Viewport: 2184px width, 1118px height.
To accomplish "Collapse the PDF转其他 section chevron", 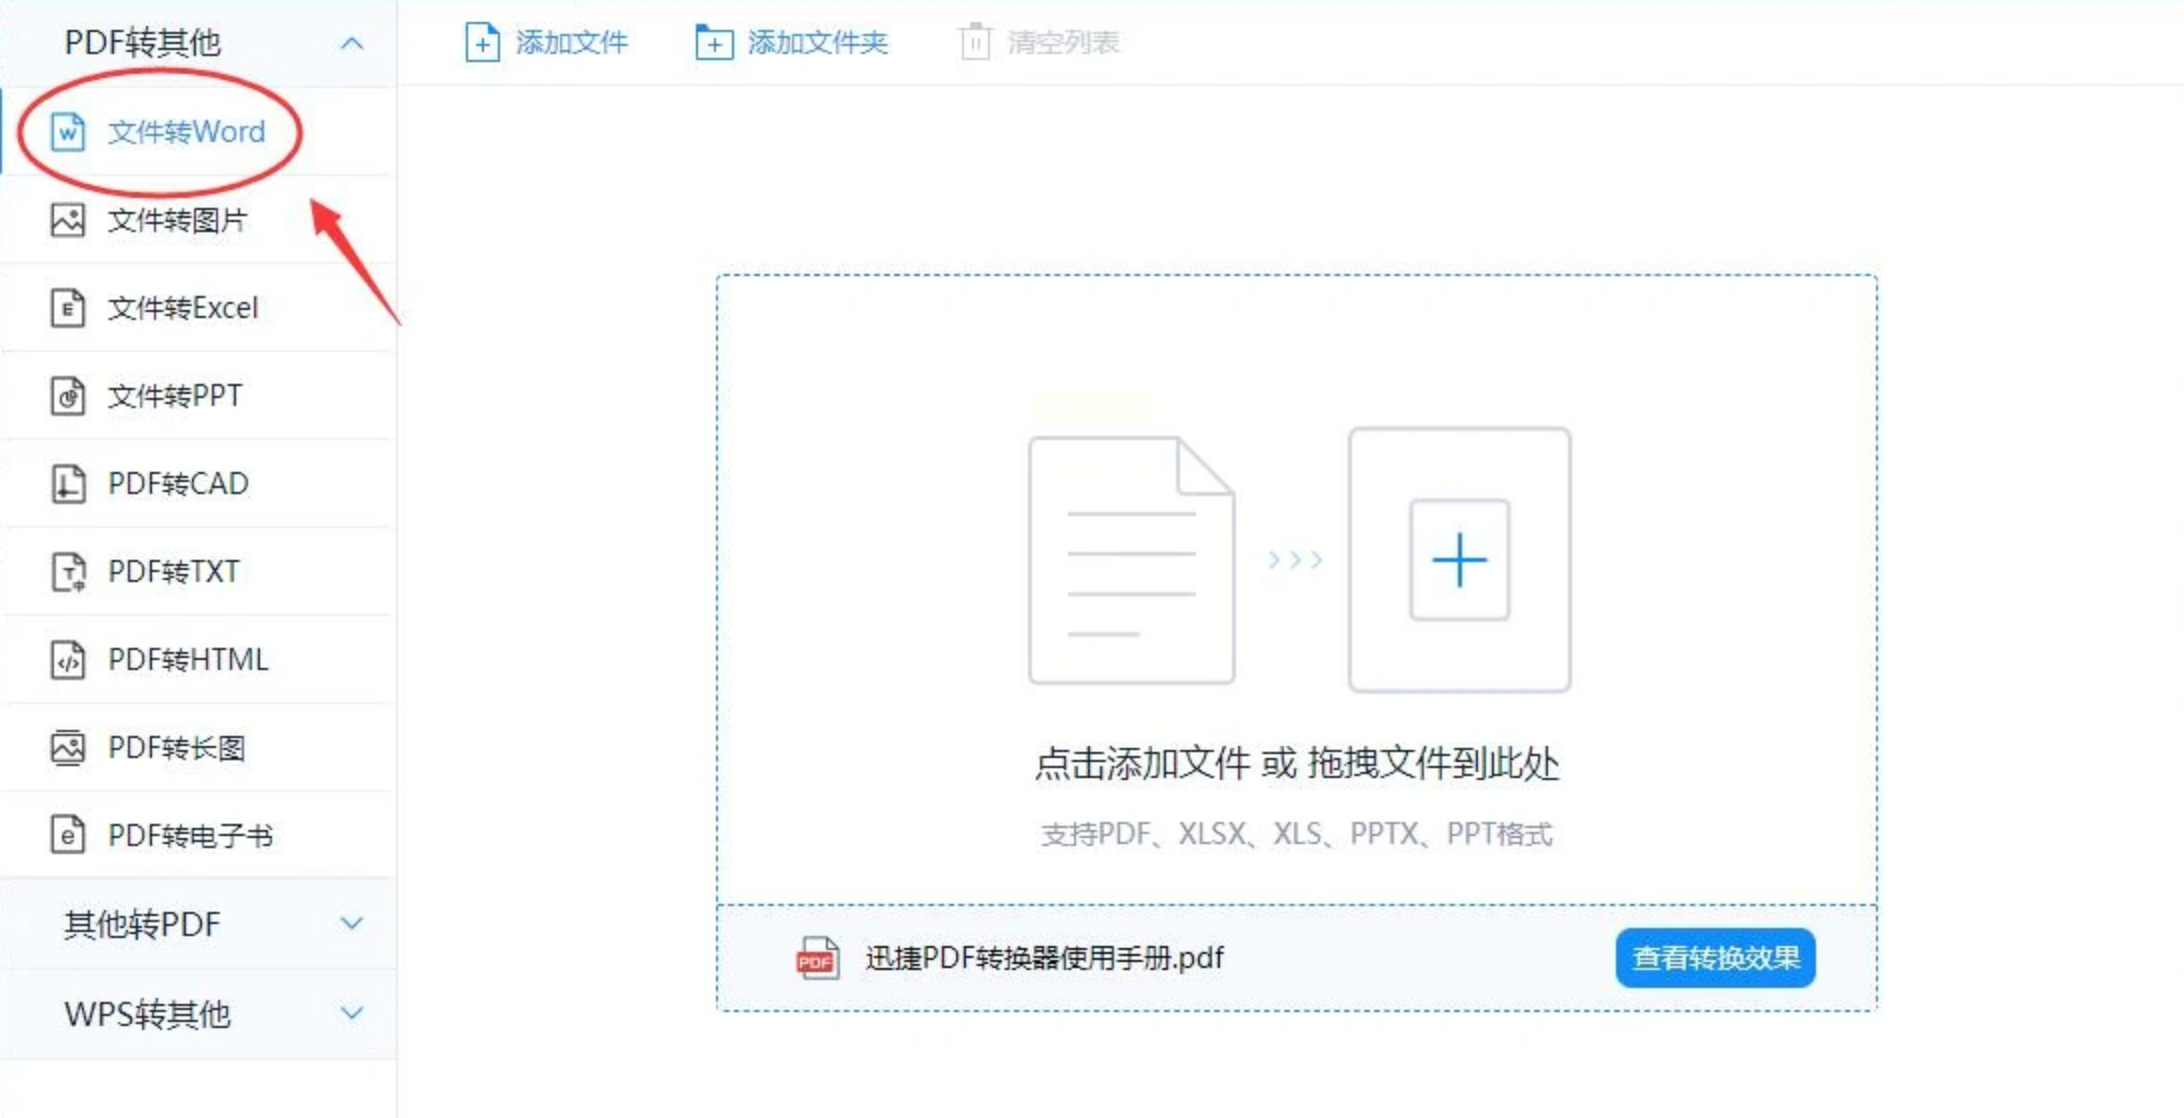I will click(x=351, y=43).
